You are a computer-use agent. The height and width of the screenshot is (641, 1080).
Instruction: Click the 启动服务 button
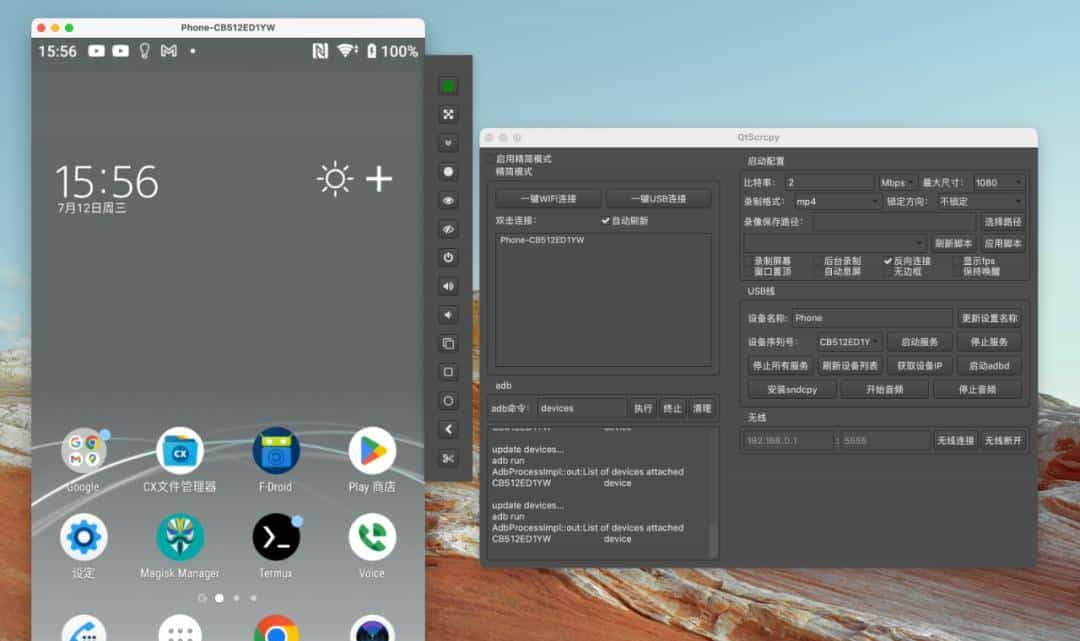pyautogui.click(x=920, y=341)
